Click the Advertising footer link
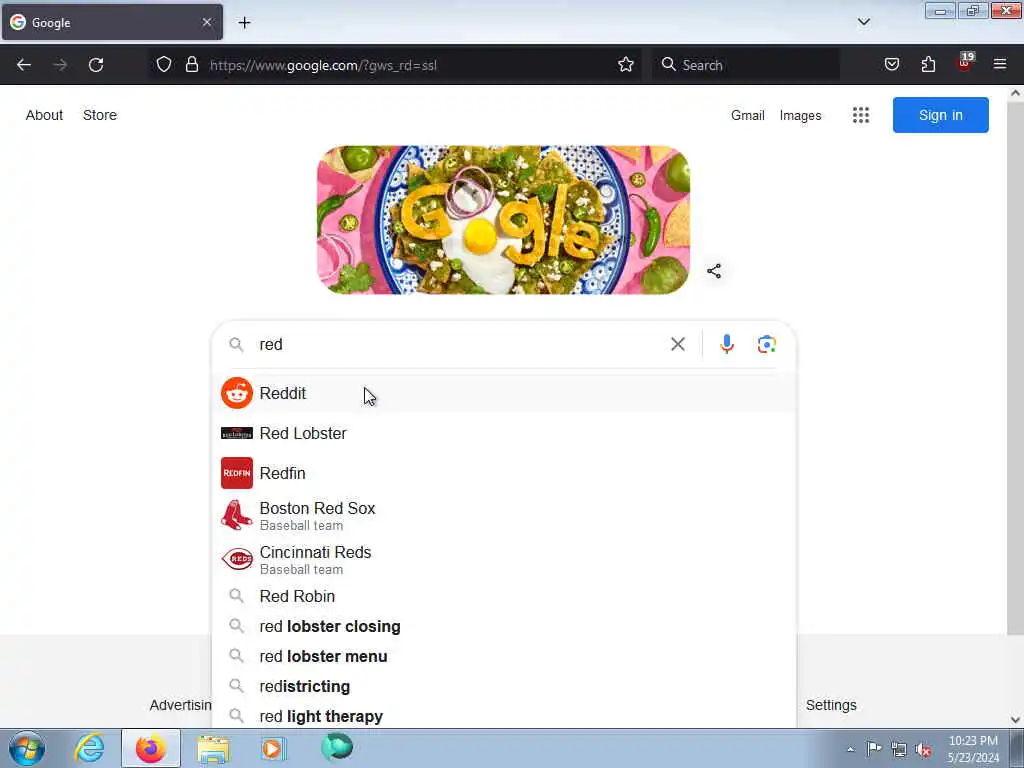1024x768 pixels. click(x=180, y=705)
